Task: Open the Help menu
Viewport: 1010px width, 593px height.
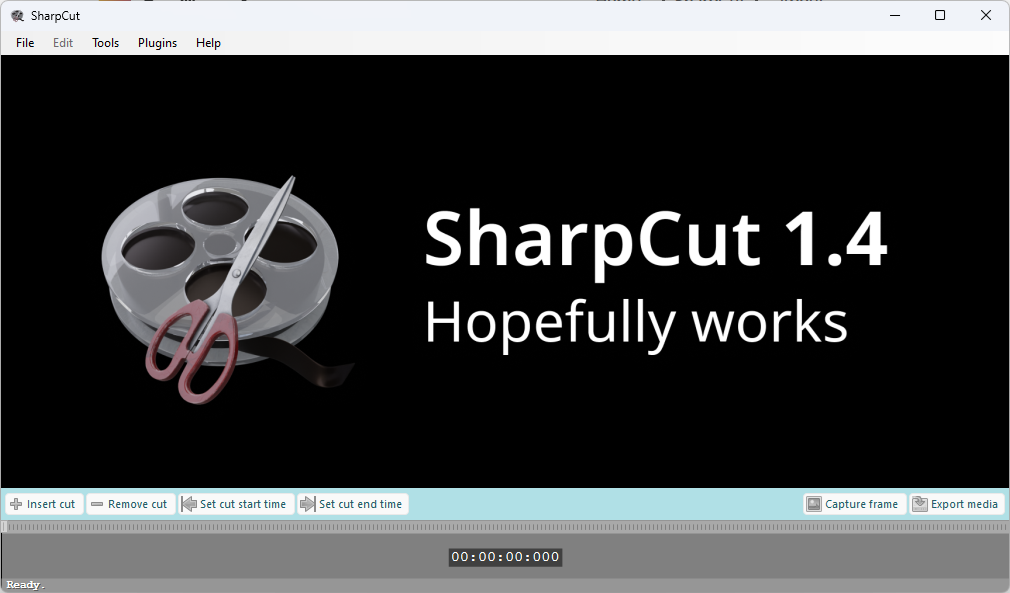Action: (208, 43)
